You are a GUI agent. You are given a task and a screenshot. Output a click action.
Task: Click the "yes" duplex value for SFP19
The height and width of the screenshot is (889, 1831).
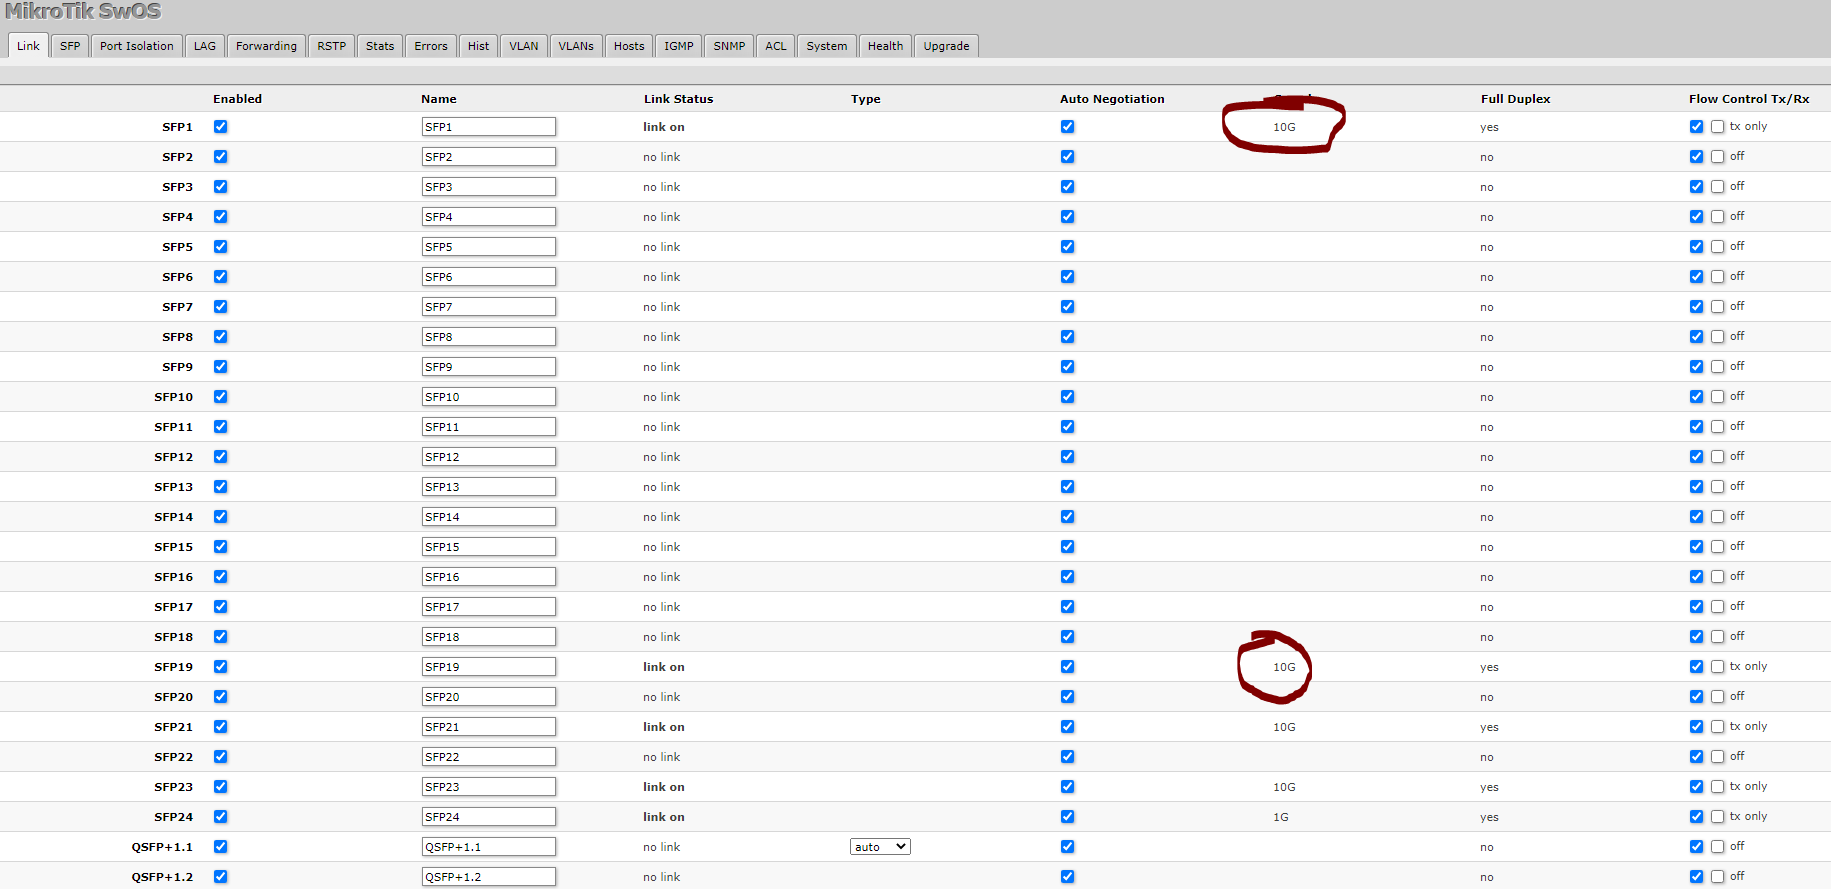point(1490,667)
